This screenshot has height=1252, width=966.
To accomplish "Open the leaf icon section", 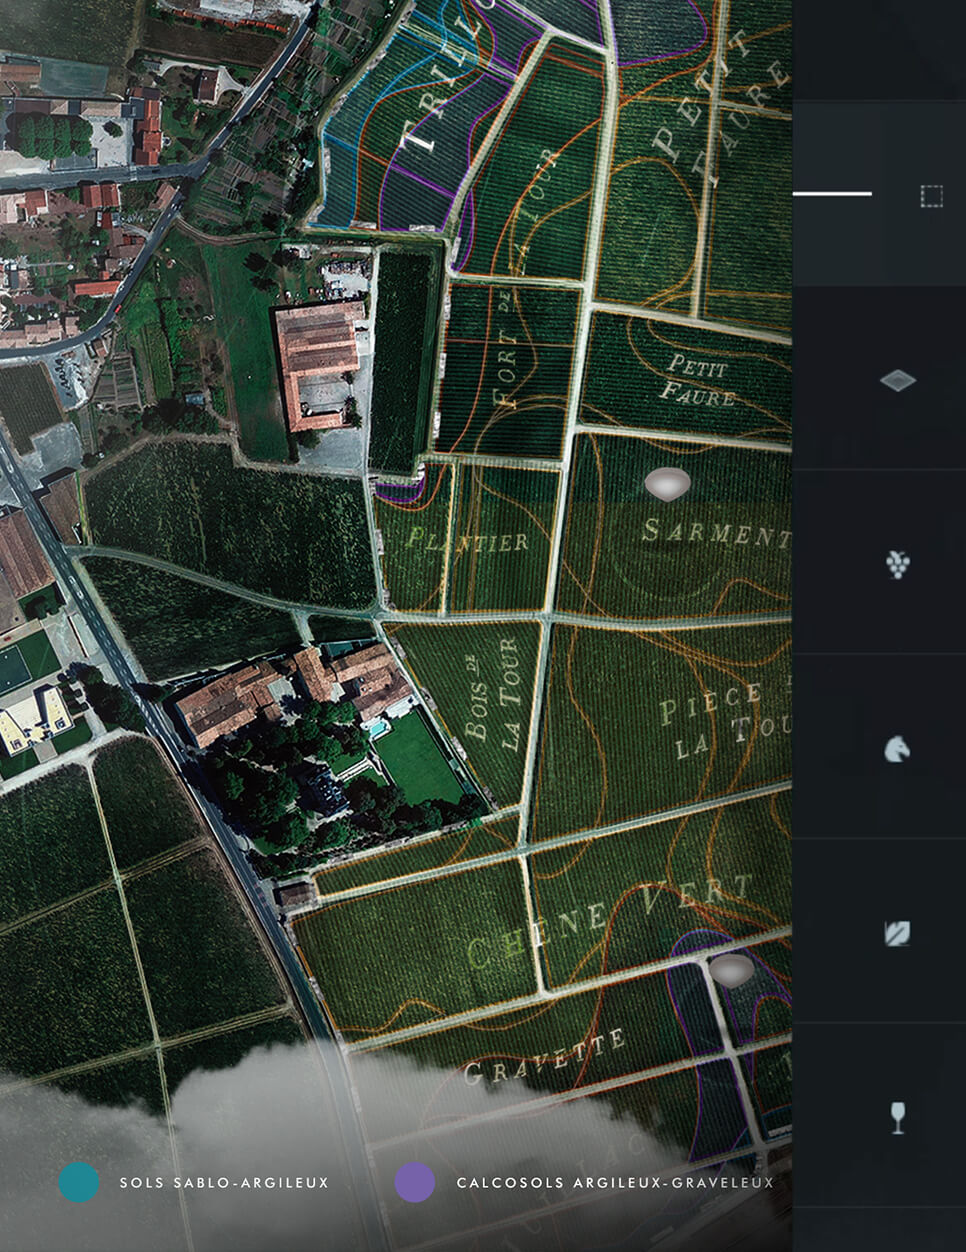I will pos(898,933).
